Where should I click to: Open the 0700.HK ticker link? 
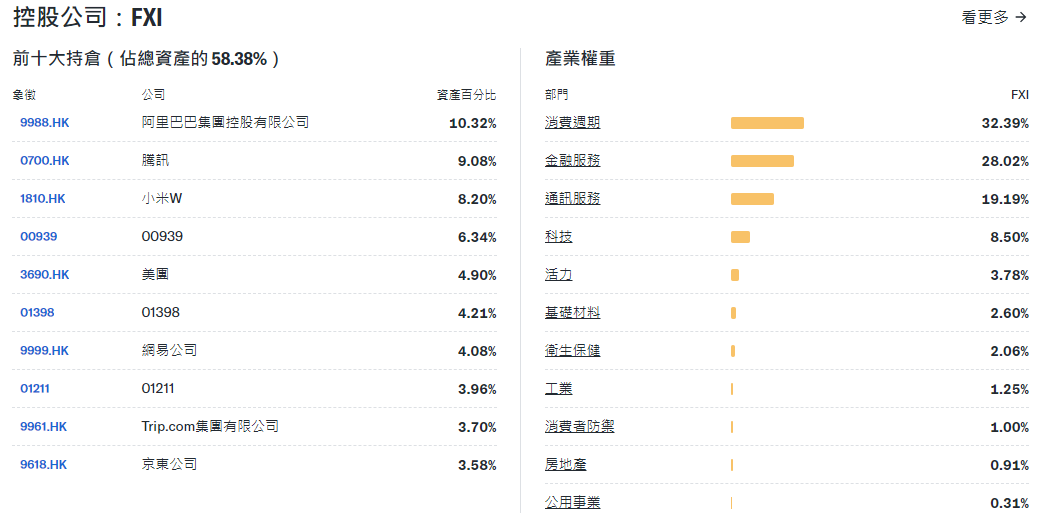[45, 161]
